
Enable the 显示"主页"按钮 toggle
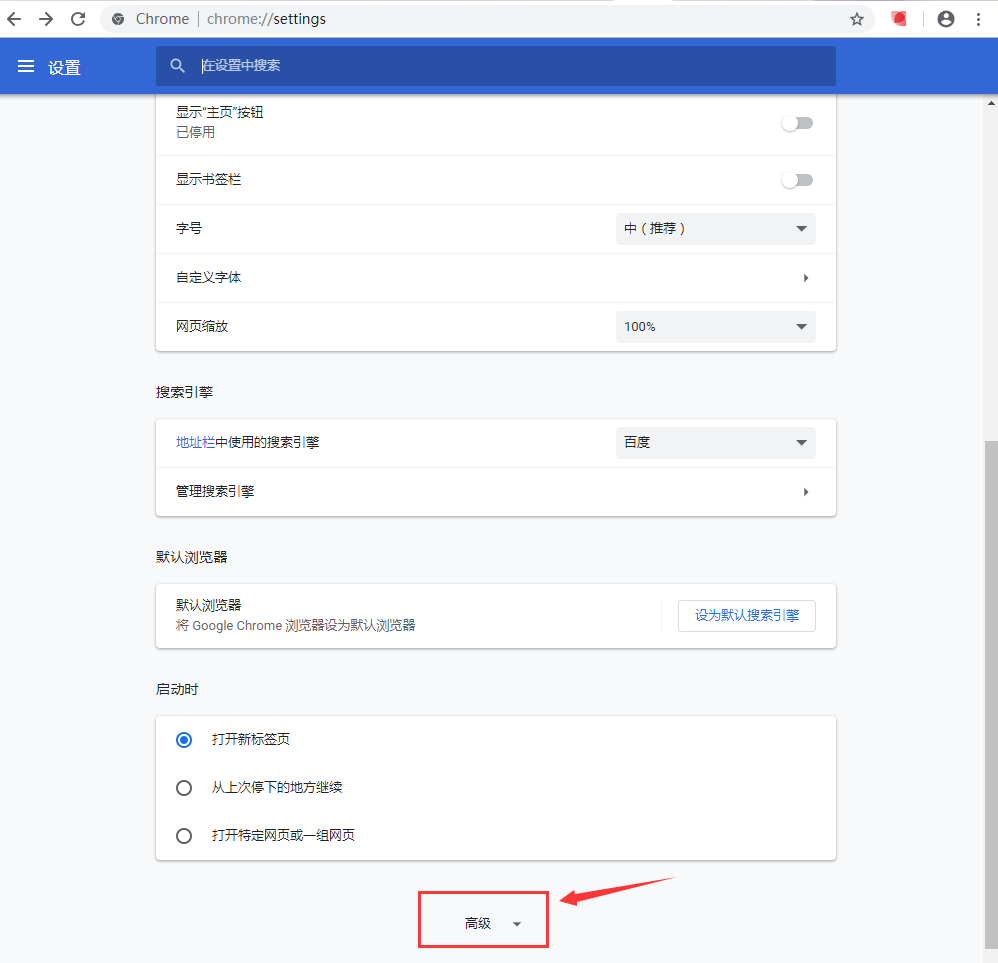point(797,123)
